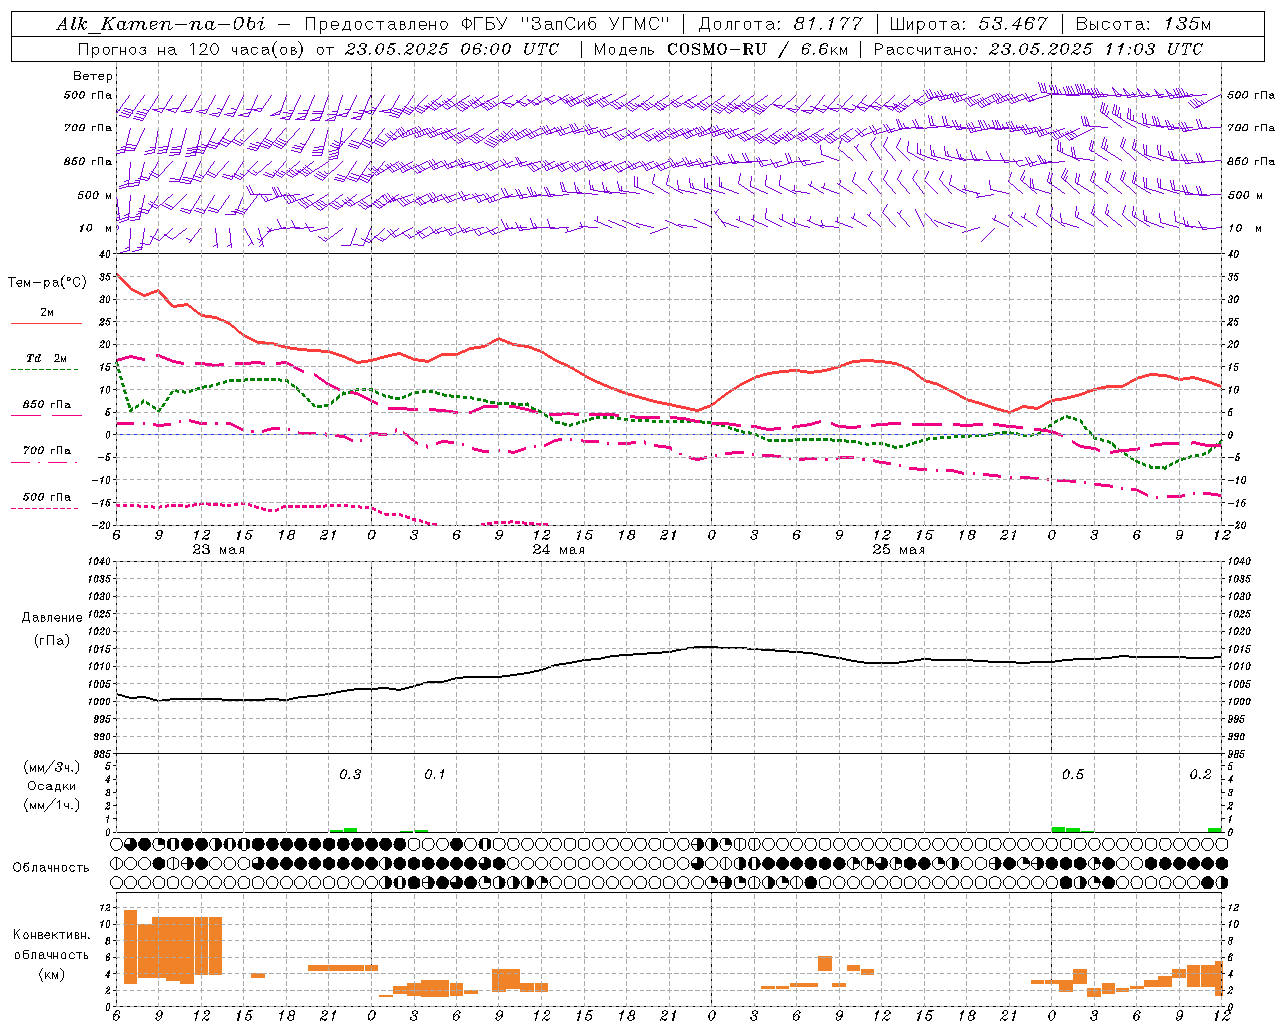Click the Осадки panel label
The image size is (1280, 1024).
coord(52,786)
